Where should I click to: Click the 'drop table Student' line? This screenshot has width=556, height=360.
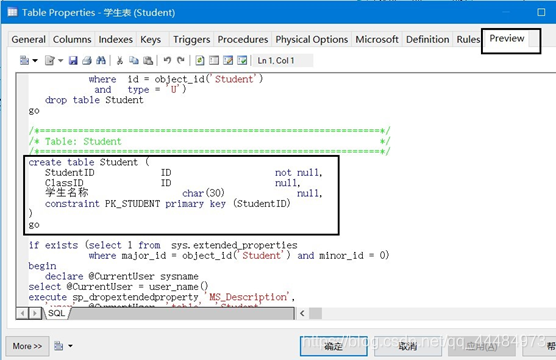pos(94,100)
